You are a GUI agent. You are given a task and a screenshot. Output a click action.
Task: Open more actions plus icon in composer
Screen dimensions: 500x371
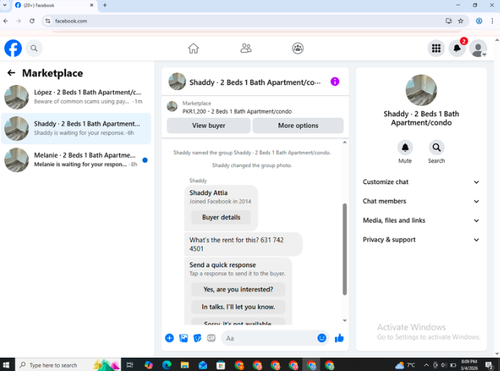pyautogui.click(x=169, y=338)
